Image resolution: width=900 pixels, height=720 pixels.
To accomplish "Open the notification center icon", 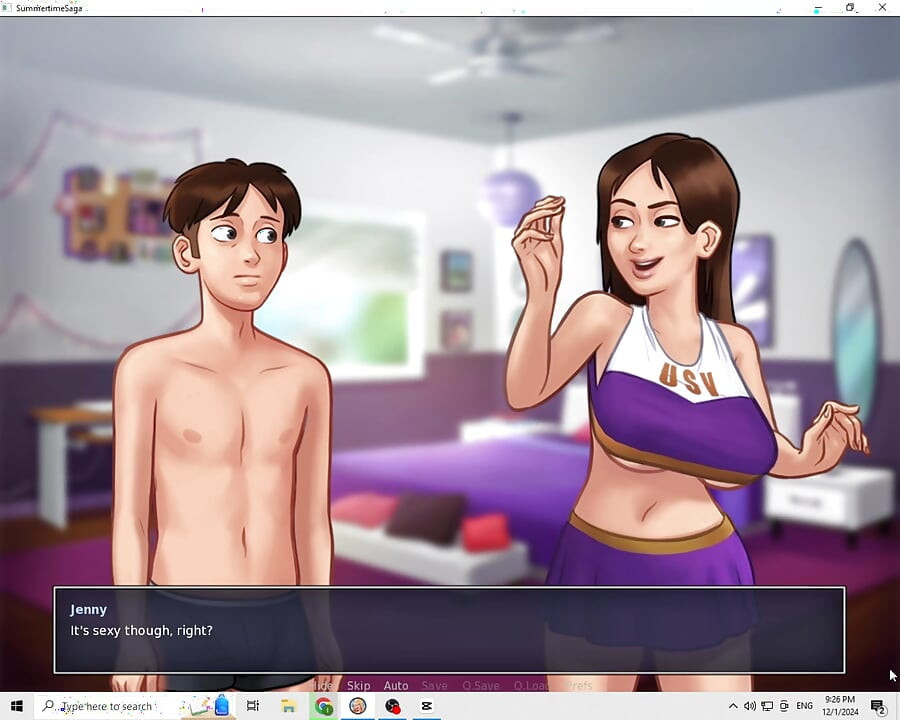I will (878, 706).
